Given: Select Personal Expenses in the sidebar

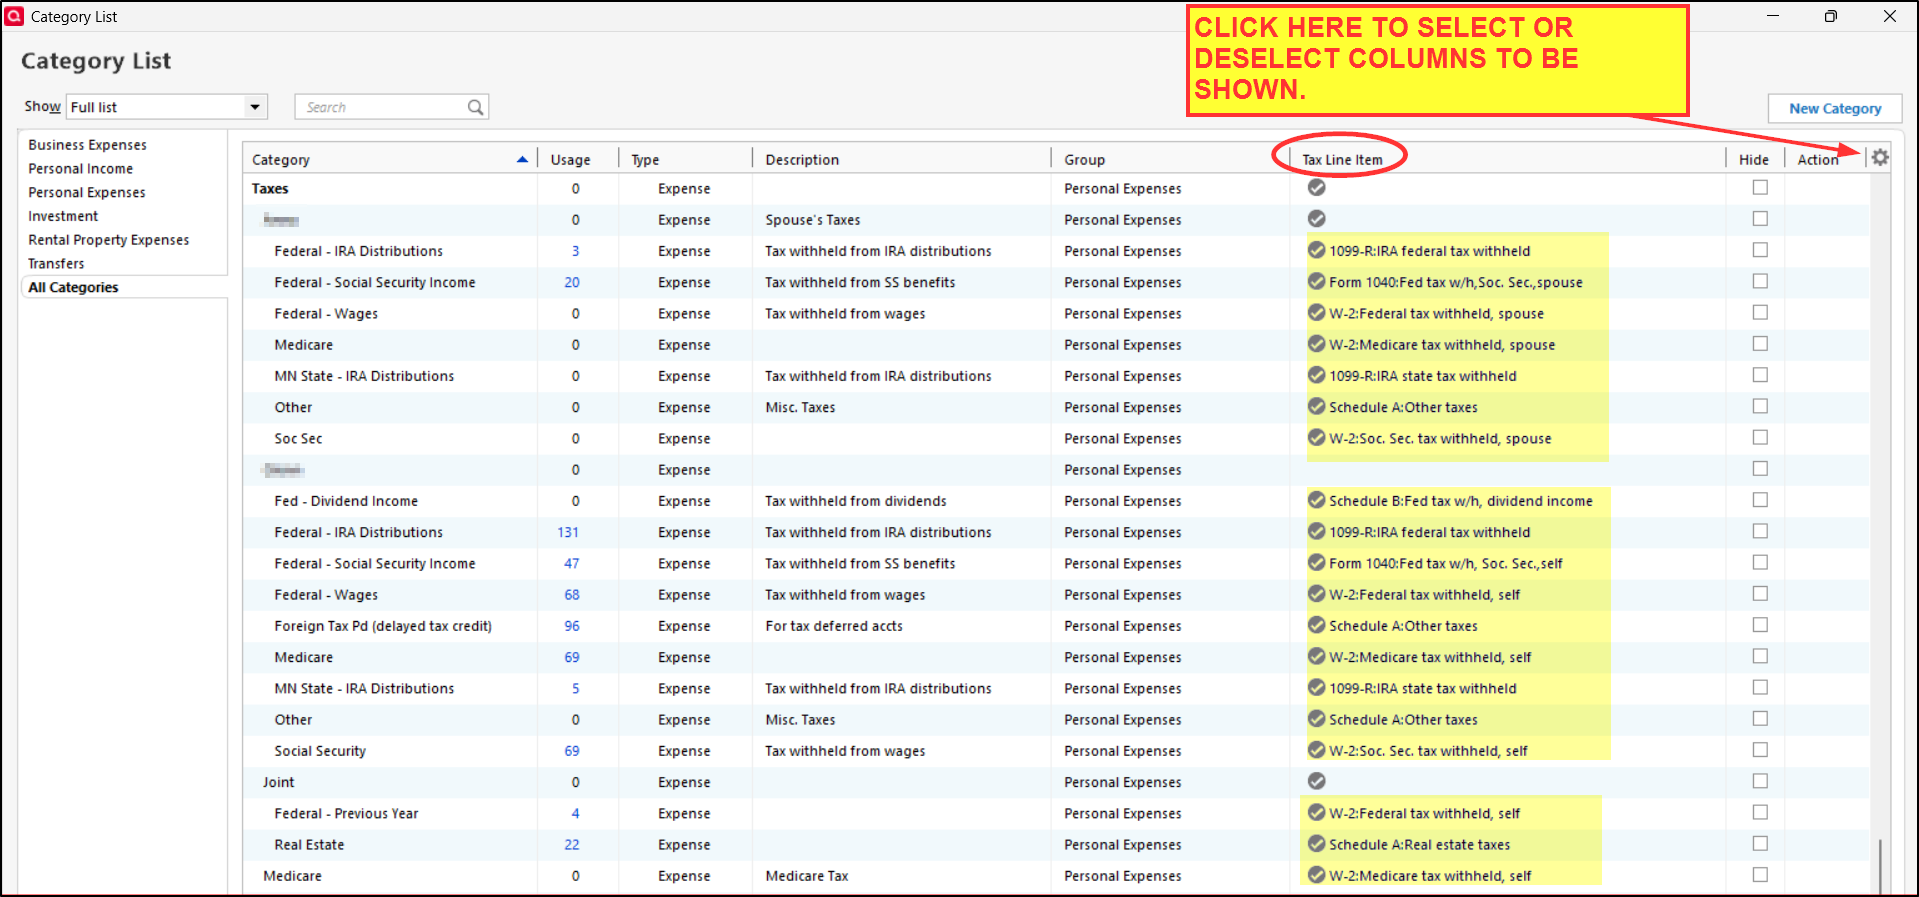Looking at the screenshot, I should (x=86, y=193).
